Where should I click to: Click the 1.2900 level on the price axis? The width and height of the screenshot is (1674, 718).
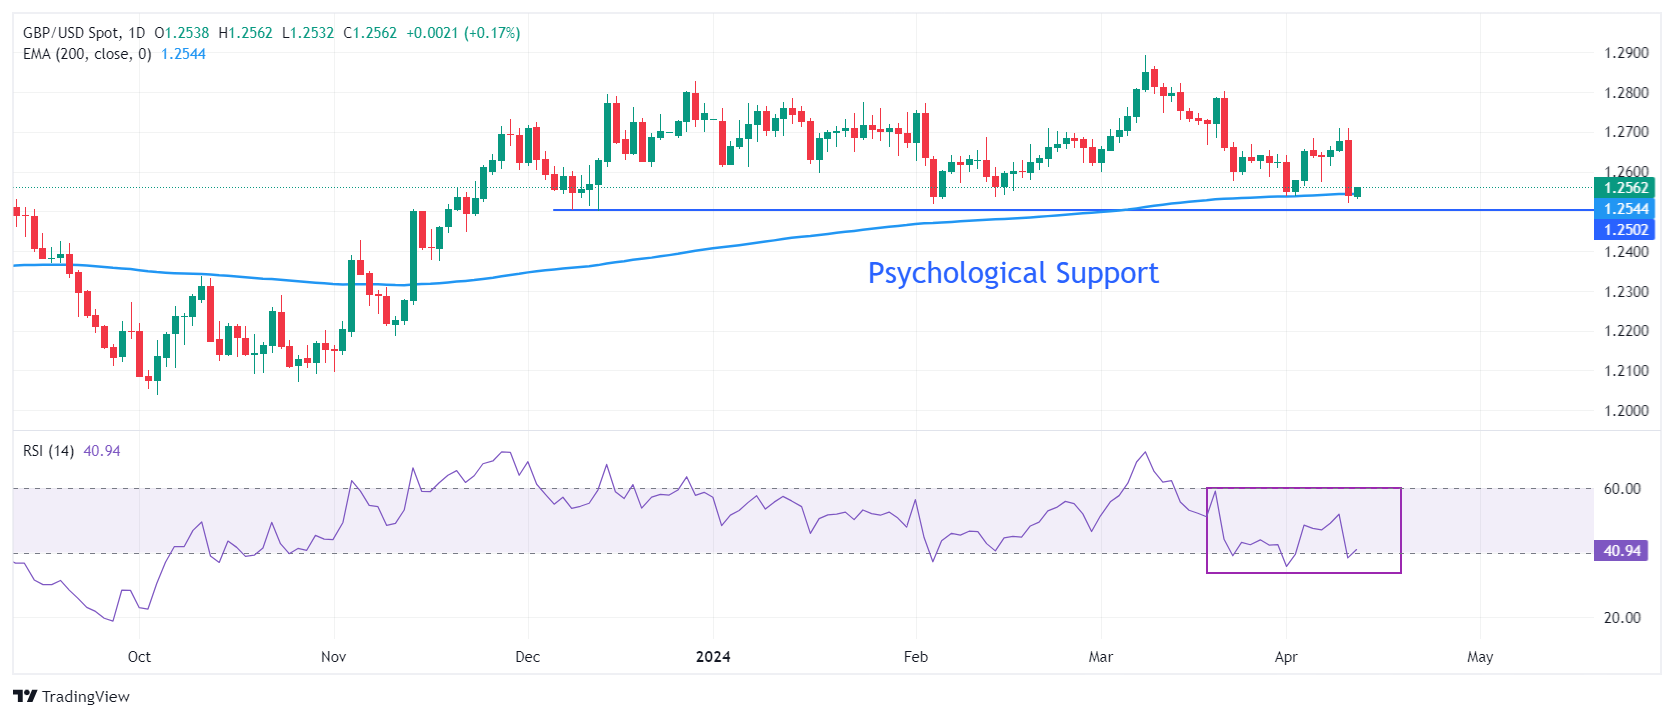point(1626,53)
